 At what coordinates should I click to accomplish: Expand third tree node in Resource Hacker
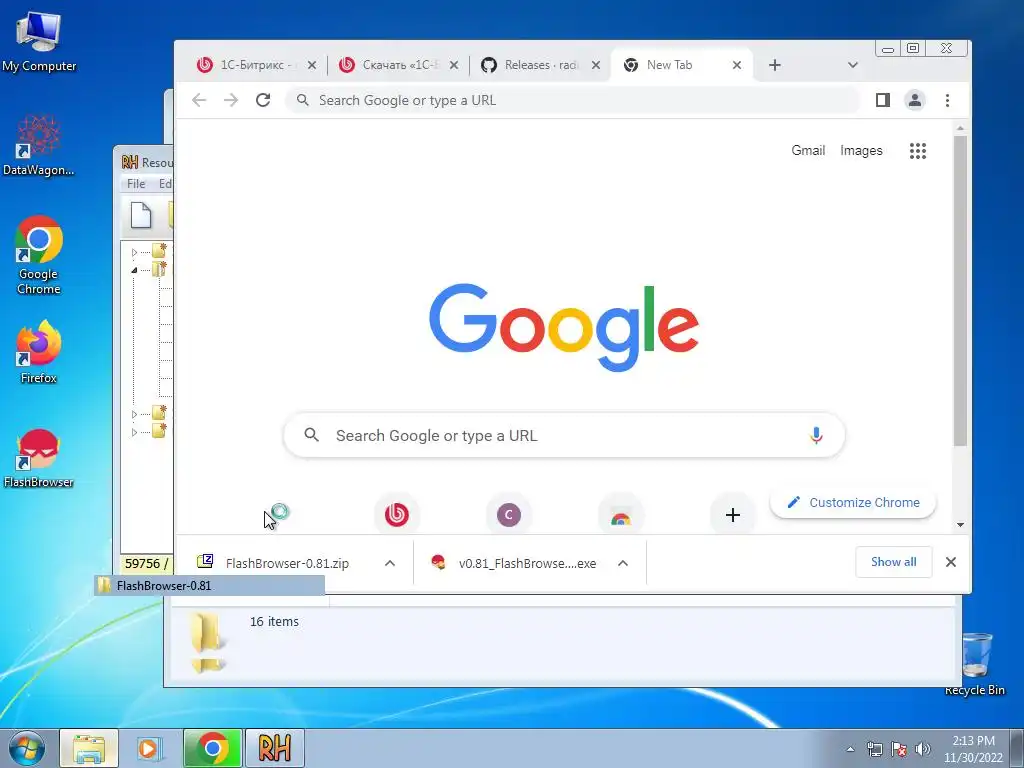pos(134,414)
